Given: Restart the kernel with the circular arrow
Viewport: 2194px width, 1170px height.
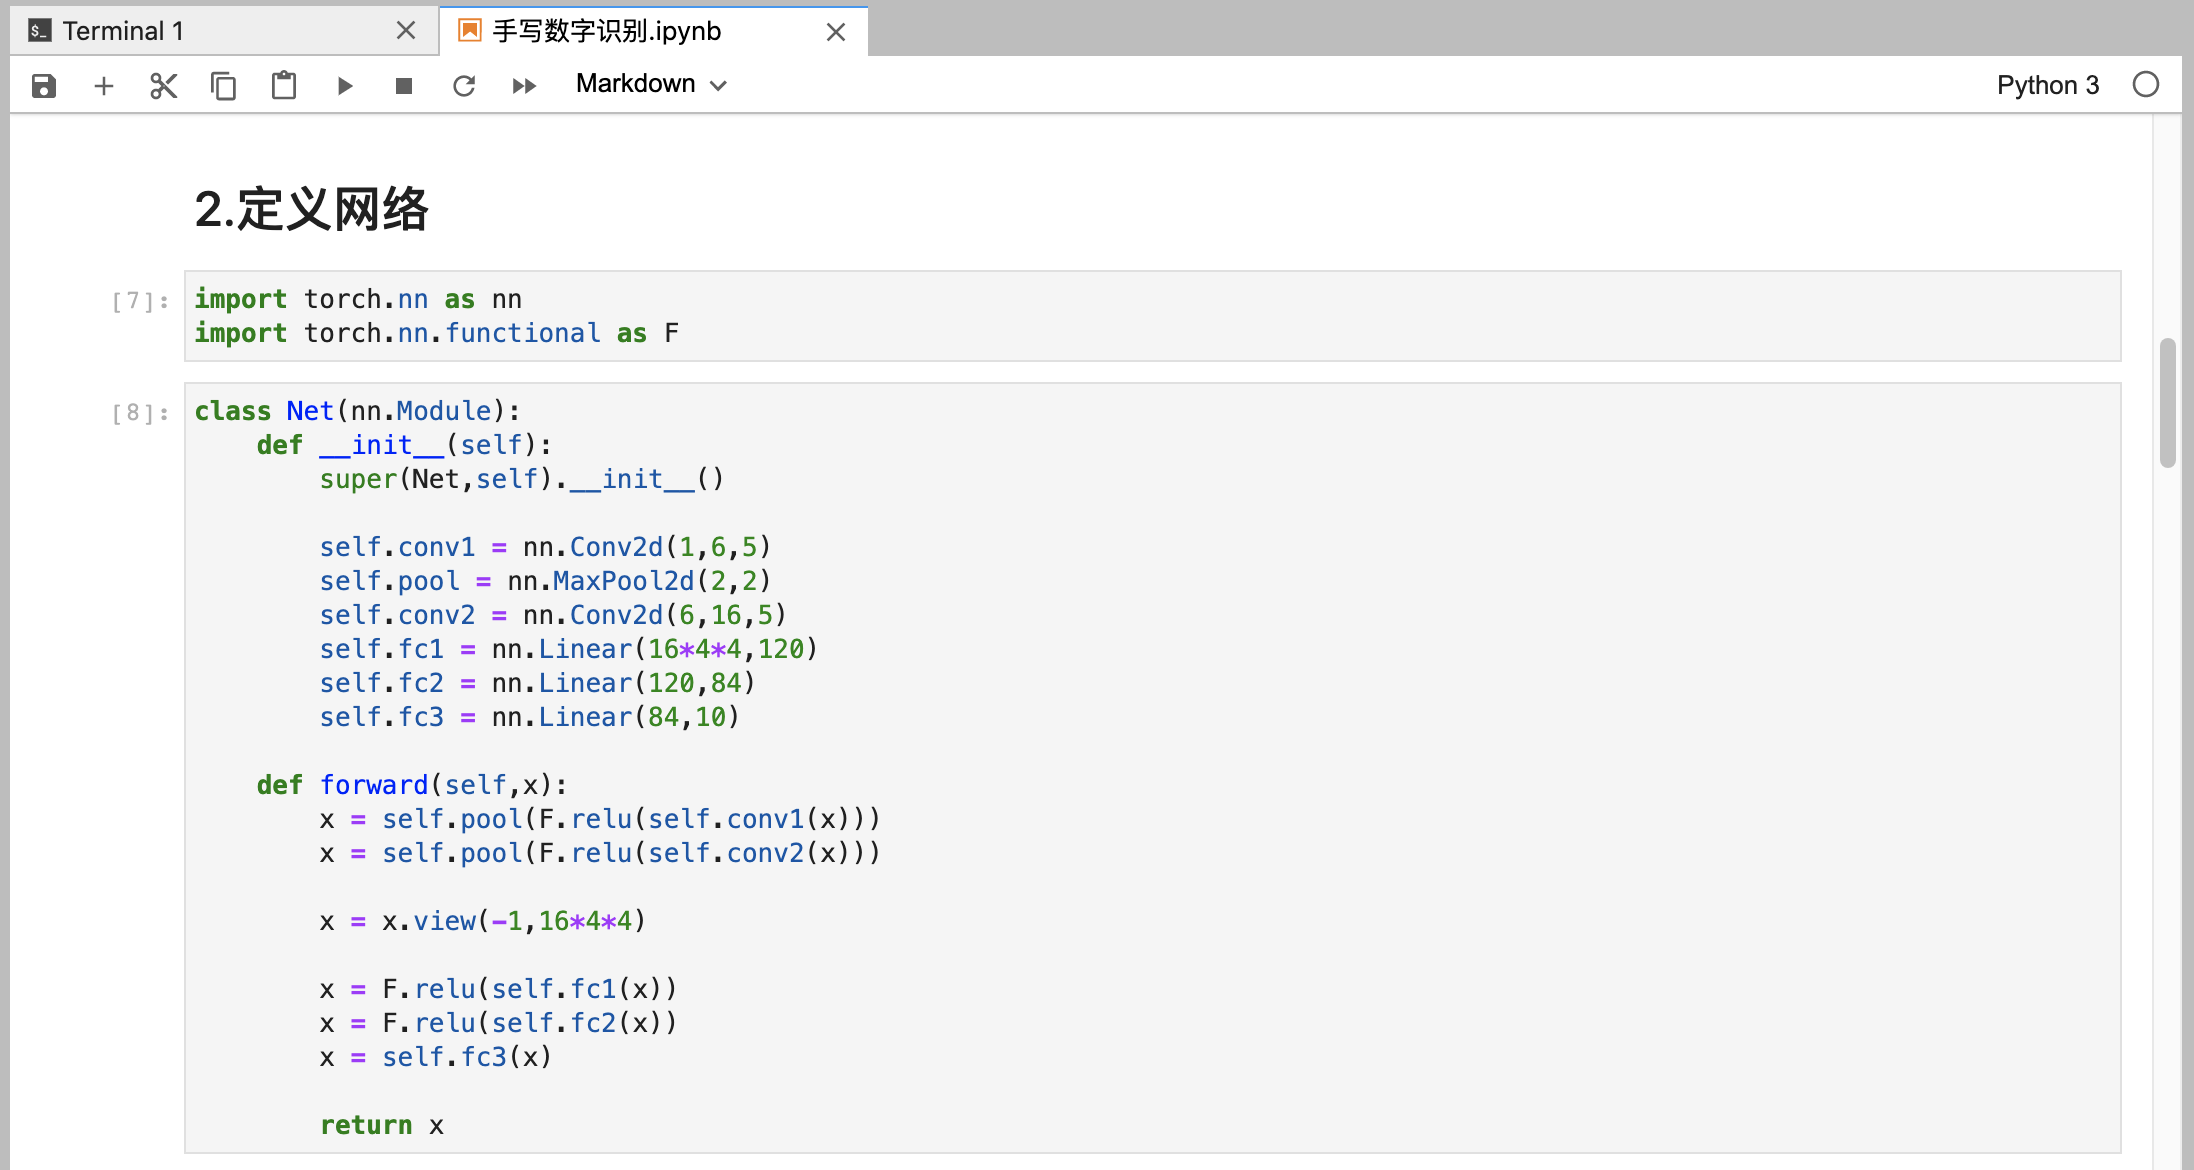Looking at the screenshot, I should [464, 86].
